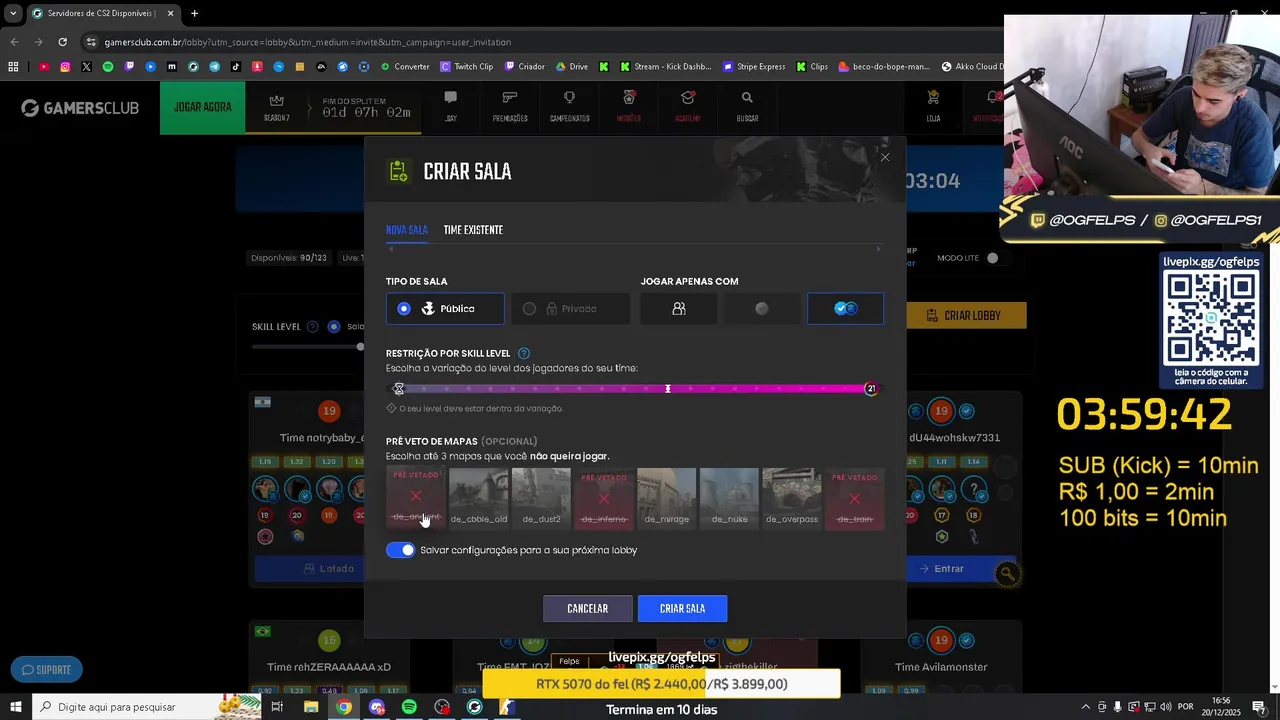Choose the gray verified badge option
The image size is (1280, 720).
click(x=762, y=309)
